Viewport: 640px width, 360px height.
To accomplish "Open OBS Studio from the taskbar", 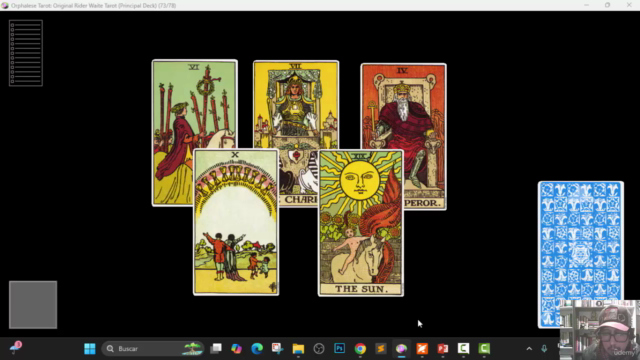I will (x=319, y=349).
